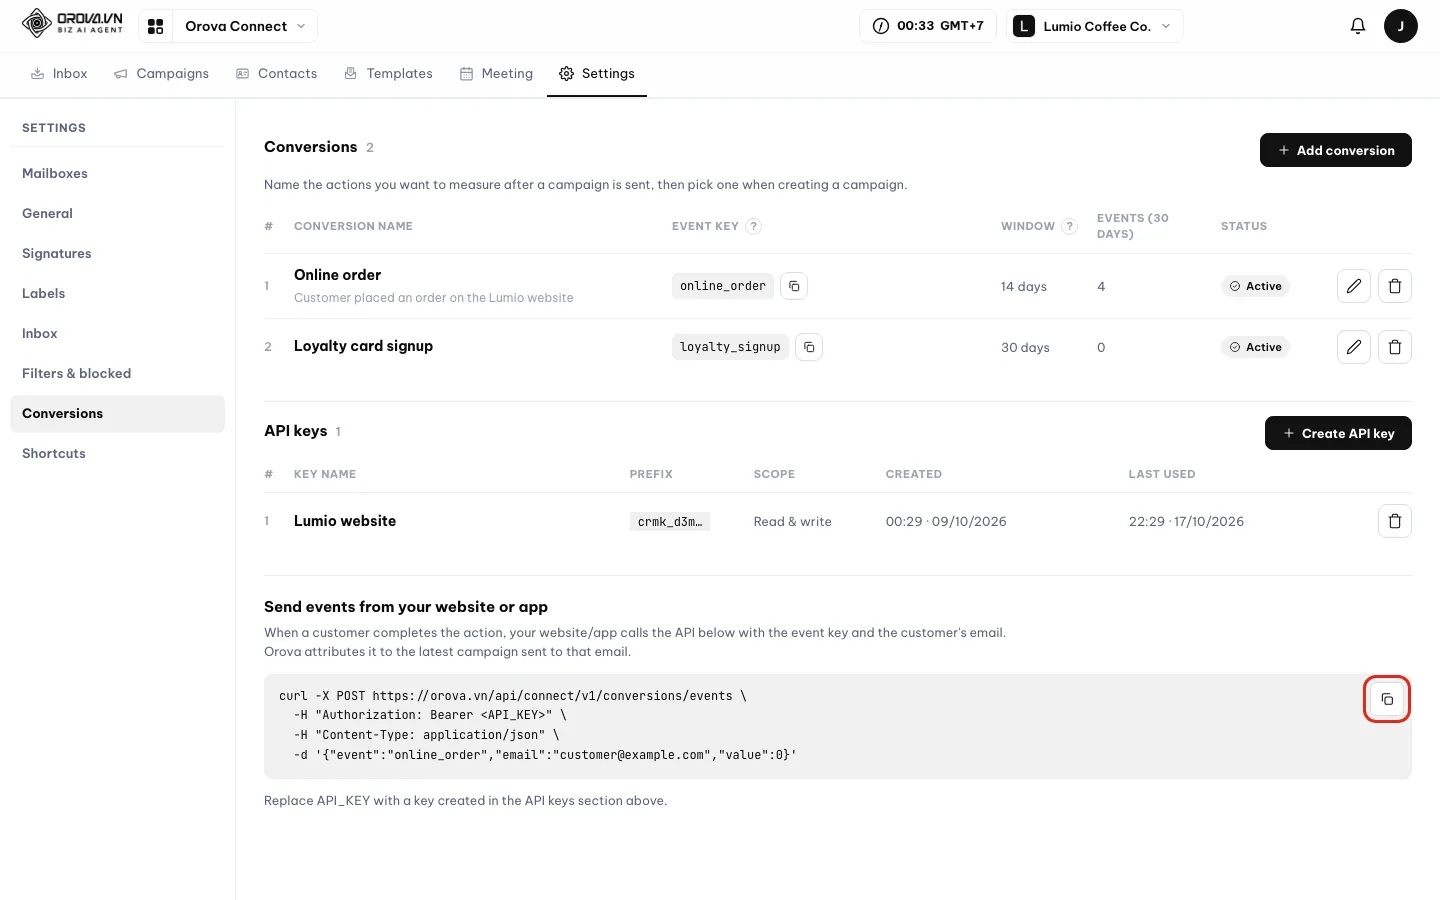Open Inbox settings in the sidebar
This screenshot has width=1440, height=900.
tap(117, 334)
